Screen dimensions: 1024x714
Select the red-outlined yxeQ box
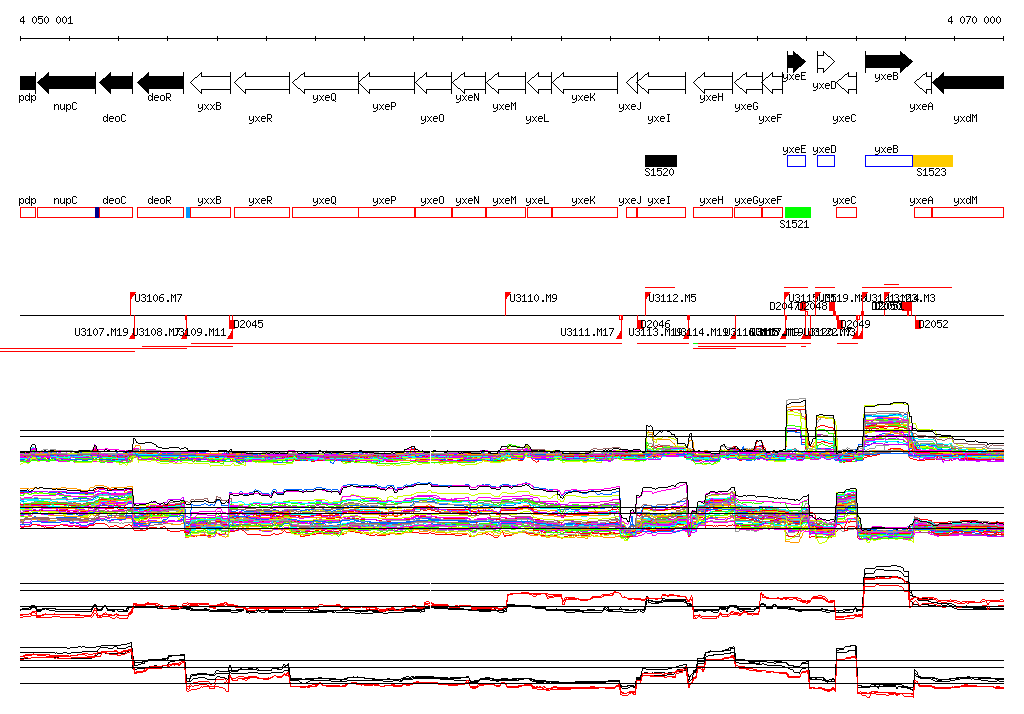point(325,212)
